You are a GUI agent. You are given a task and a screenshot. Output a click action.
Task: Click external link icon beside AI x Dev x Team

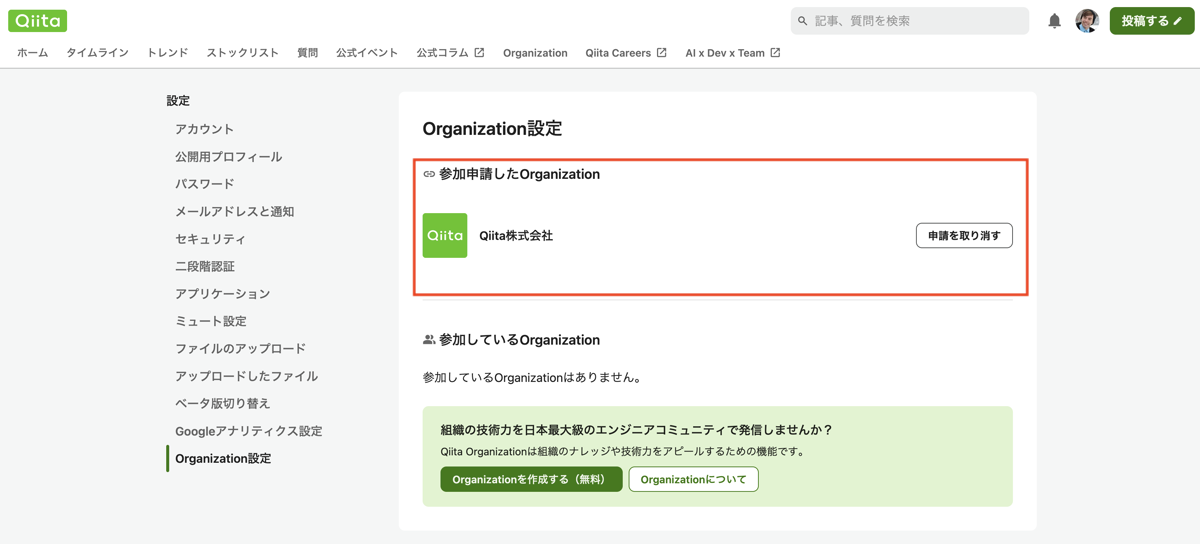point(775,53)
